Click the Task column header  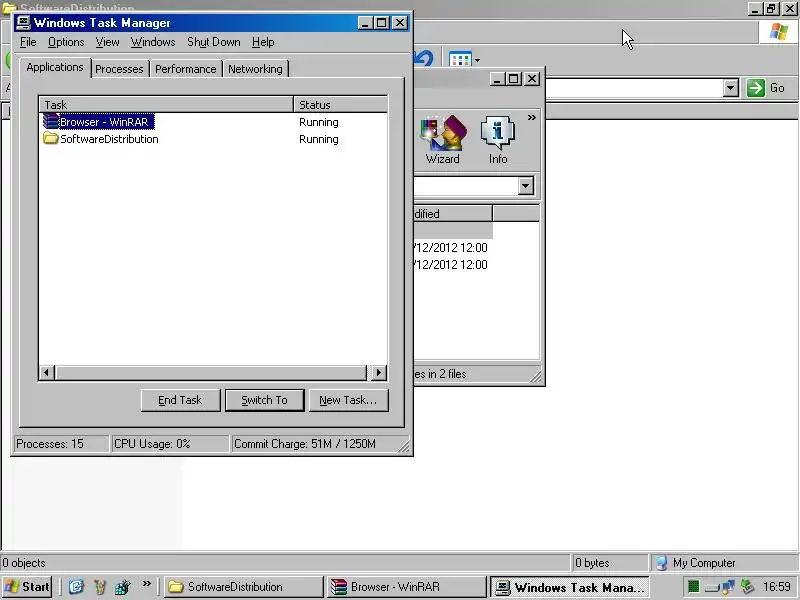click(x=166, y=105)
